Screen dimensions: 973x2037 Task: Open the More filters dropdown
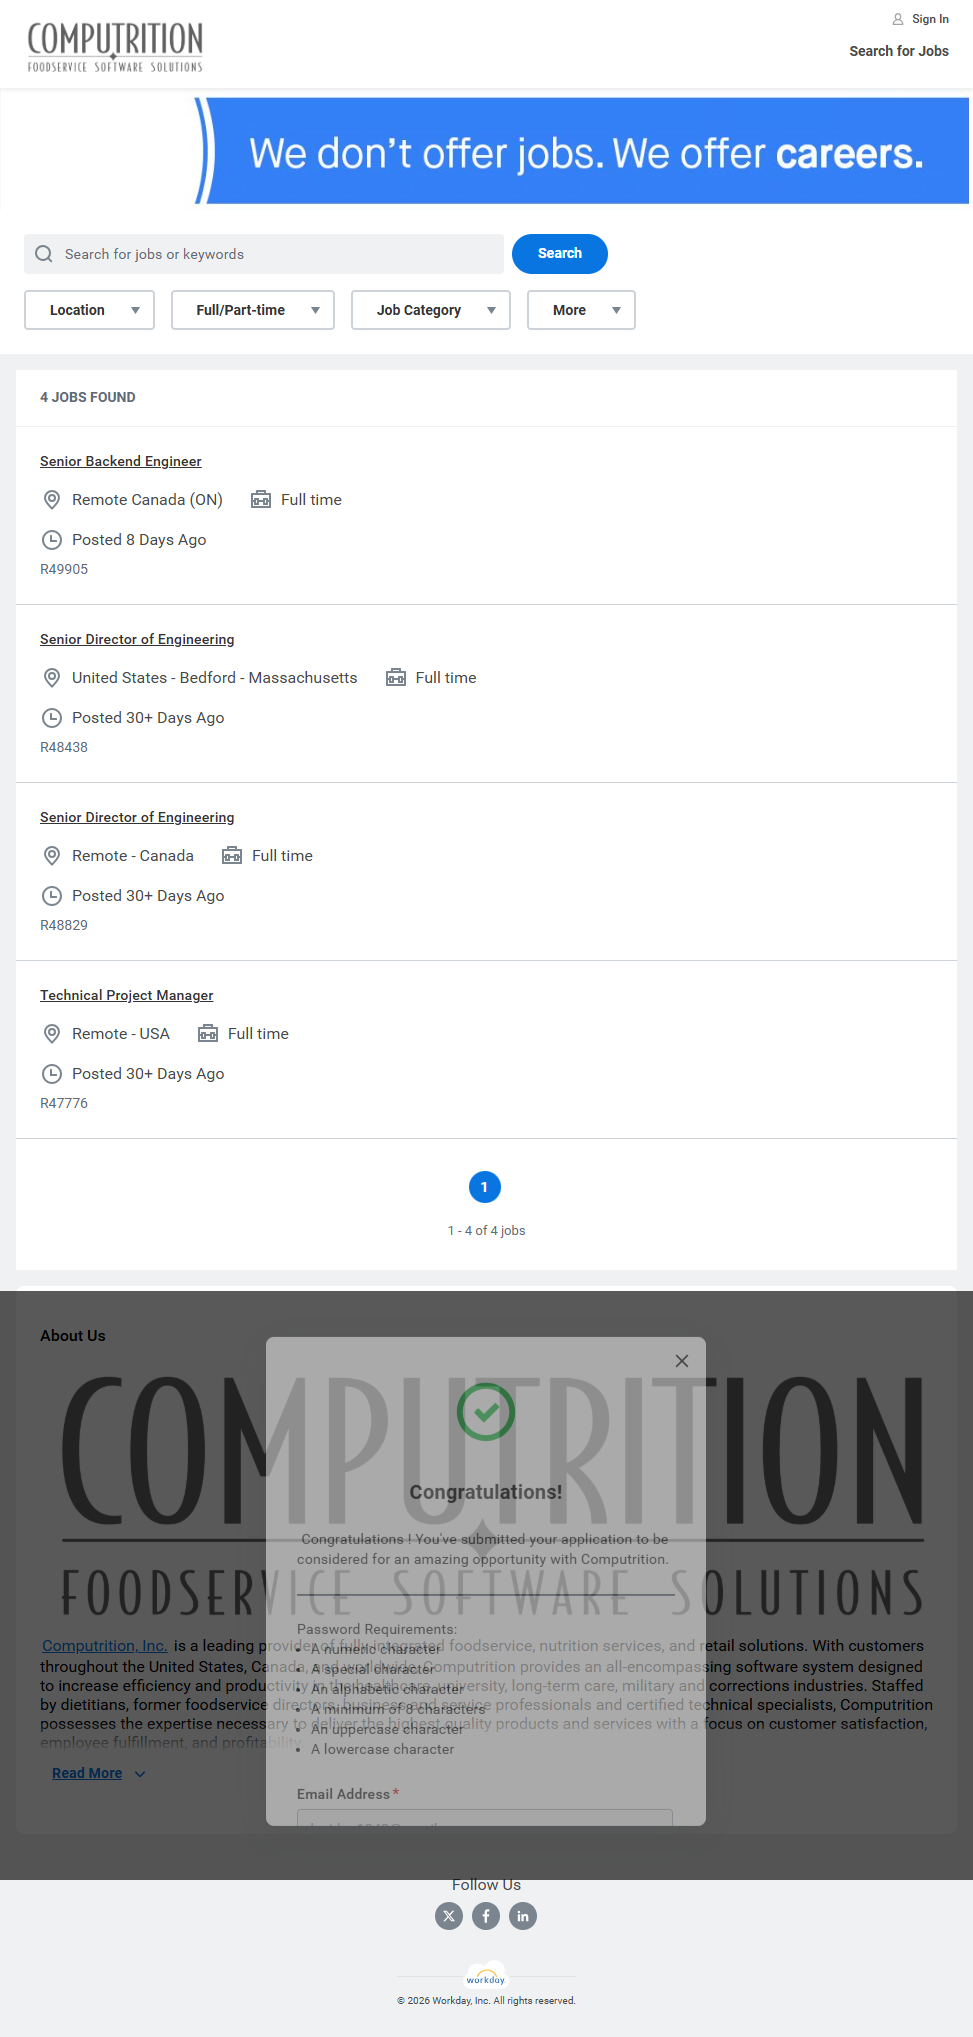point(580,310)
